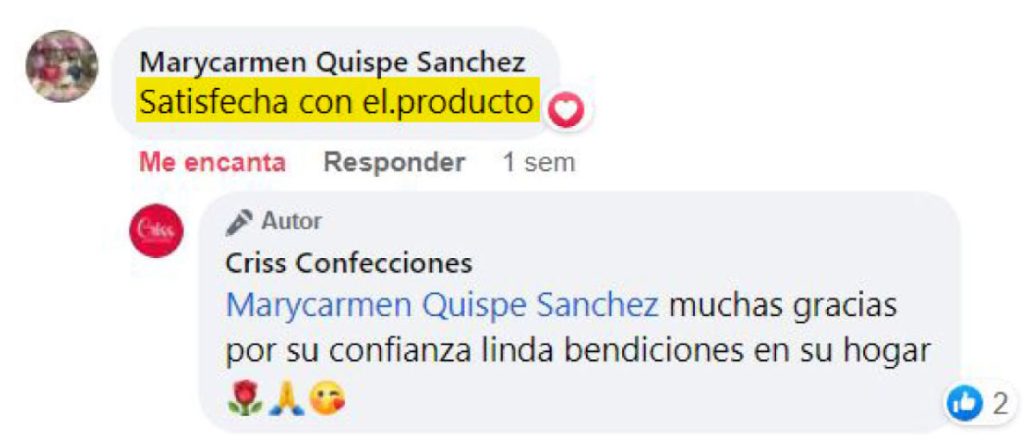Click commenter name Marycarmen Quispe Sanchez in bold
The image size is (1024, 448).
coord(332,63)
